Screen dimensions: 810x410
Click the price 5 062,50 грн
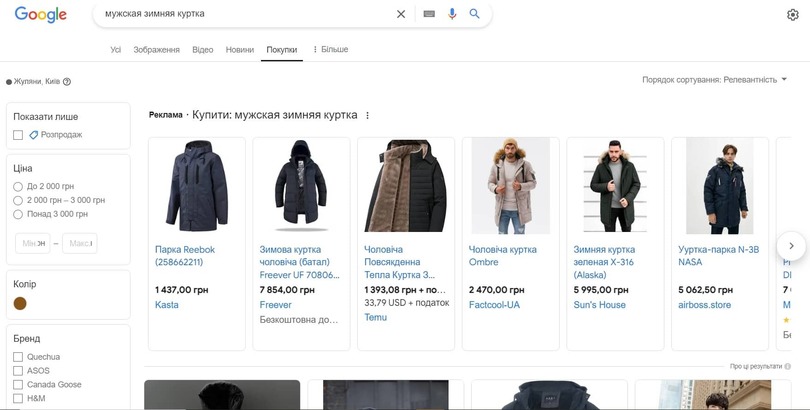tap(705, 290)
